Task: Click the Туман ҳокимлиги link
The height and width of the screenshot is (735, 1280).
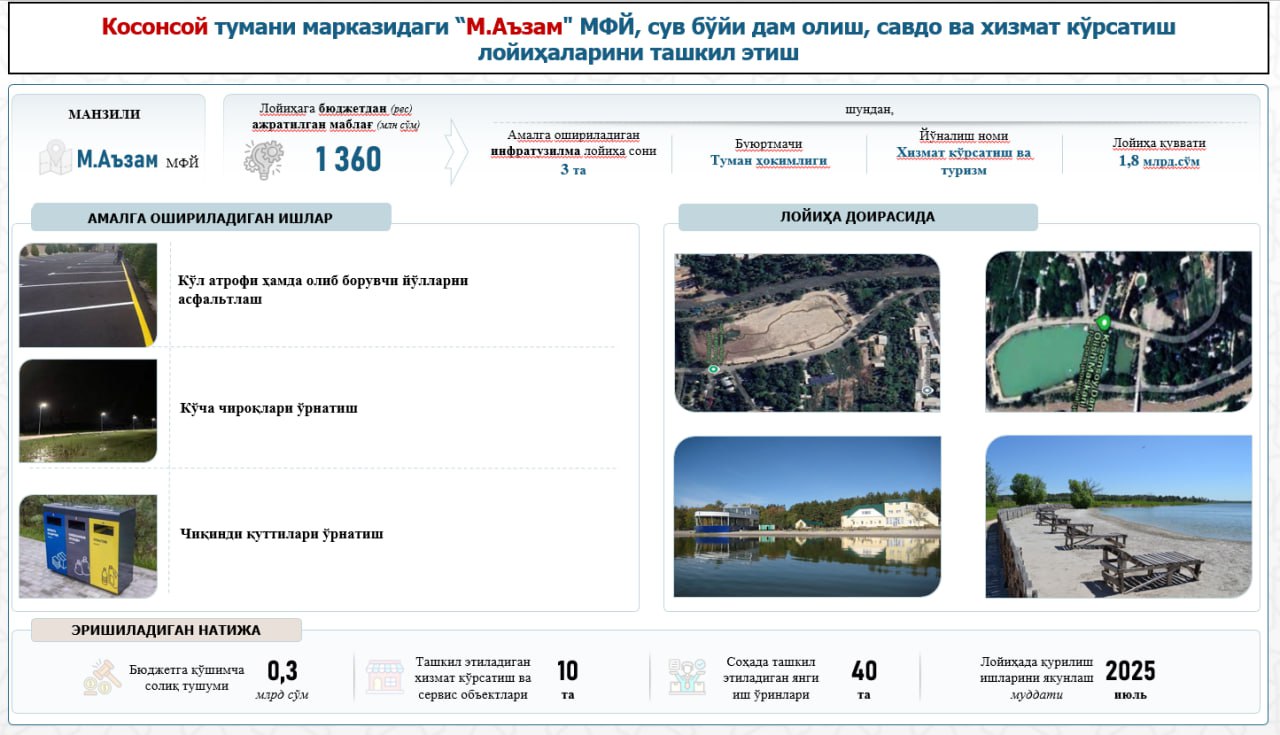Action: click(768, 161)
